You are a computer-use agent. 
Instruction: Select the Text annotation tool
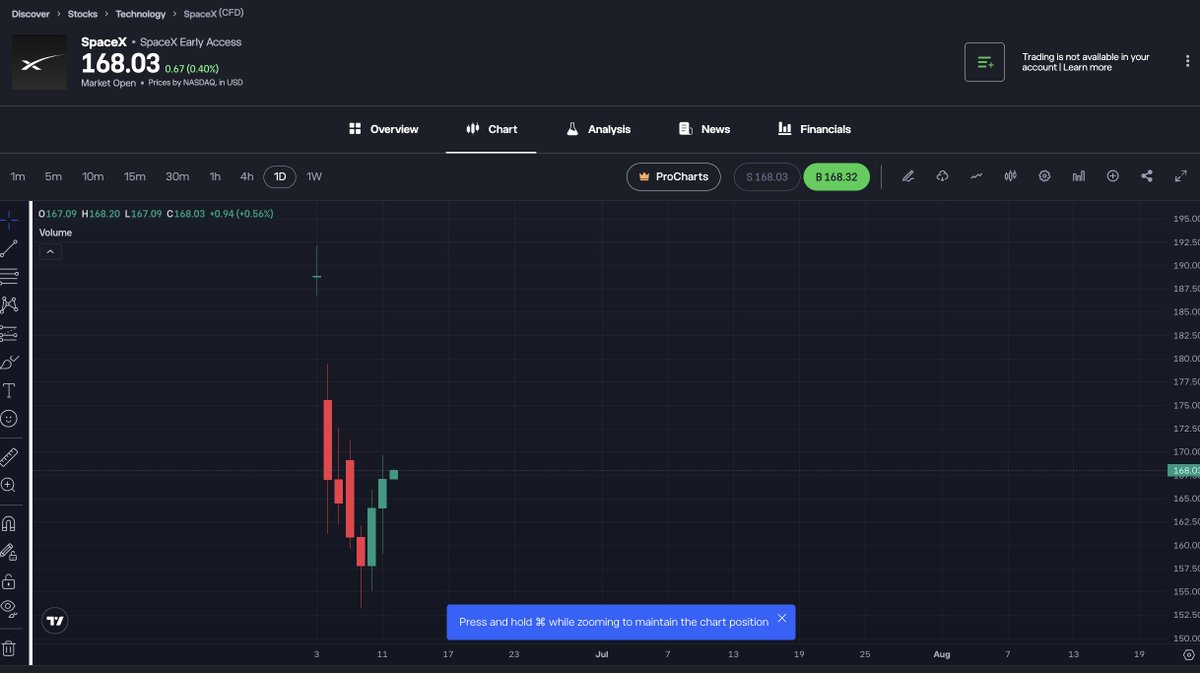(9, 390)
